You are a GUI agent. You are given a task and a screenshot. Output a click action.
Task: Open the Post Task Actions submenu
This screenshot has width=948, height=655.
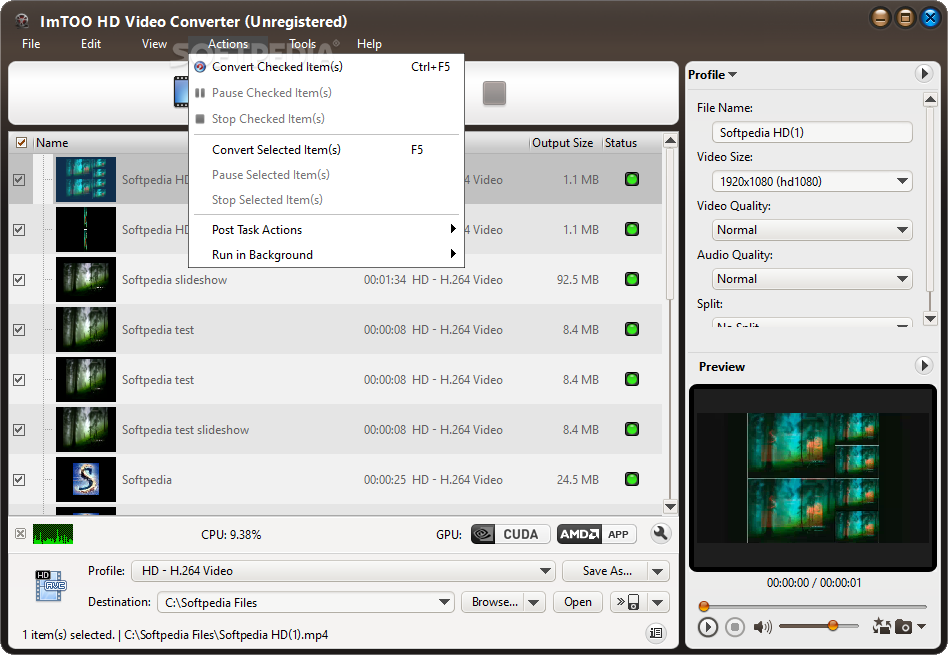326,230
